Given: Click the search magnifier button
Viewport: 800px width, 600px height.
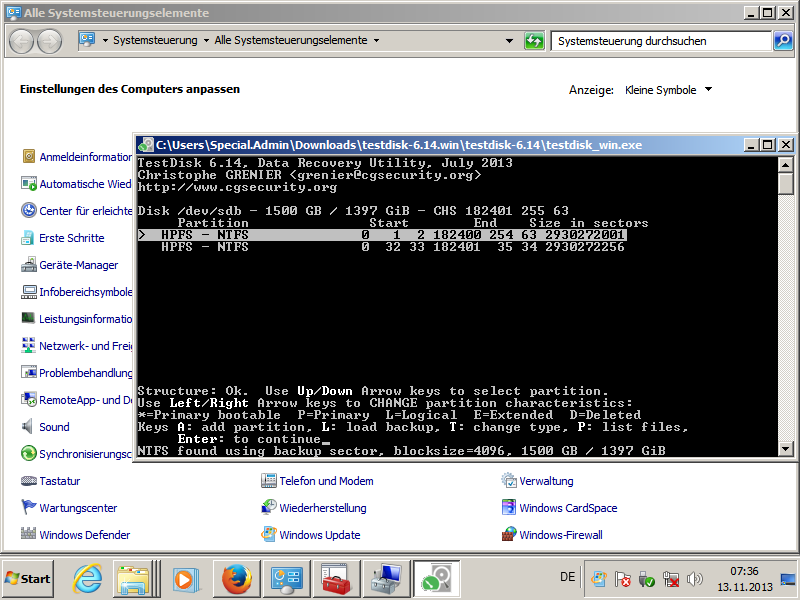Looking at the screenshot, I should [x=782, y=41].
